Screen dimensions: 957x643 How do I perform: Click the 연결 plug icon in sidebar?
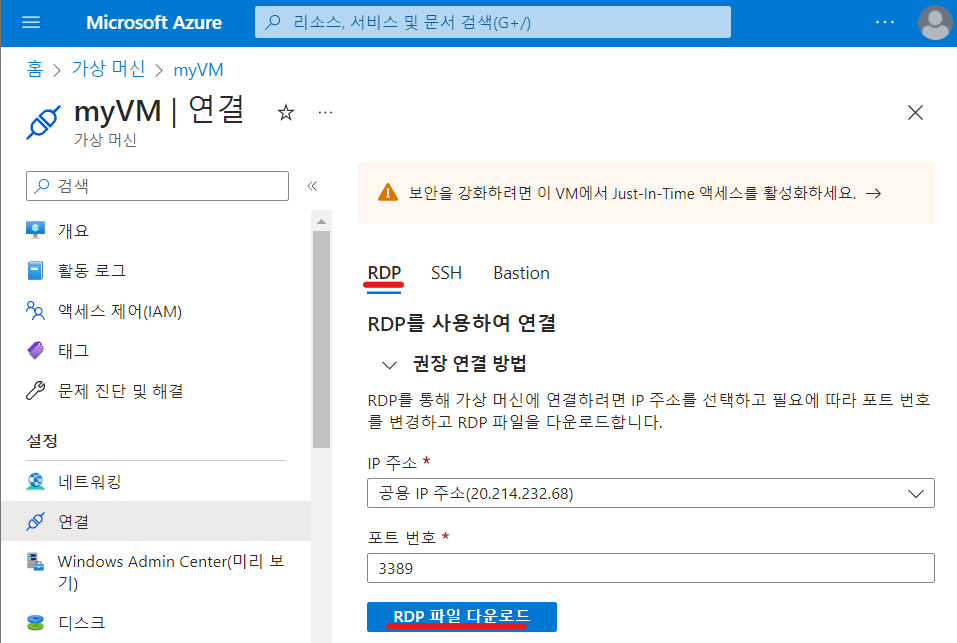[35, 522]
